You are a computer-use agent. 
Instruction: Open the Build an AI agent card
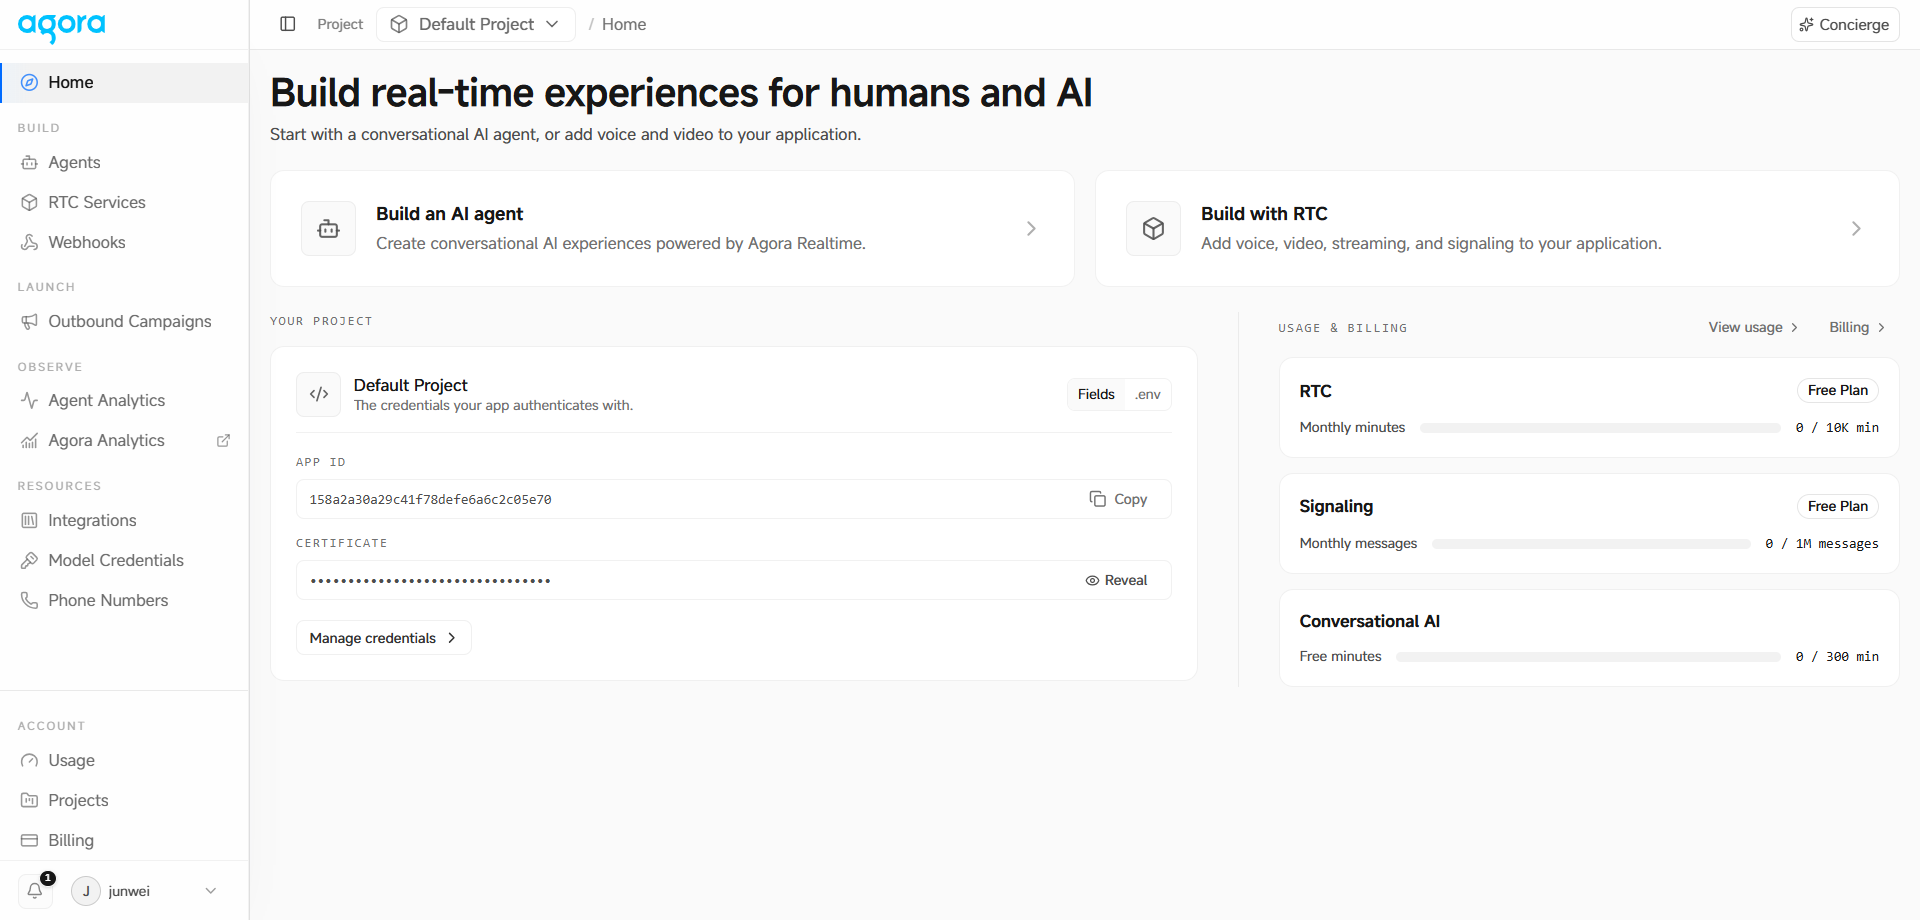click(x=672, y=229)
